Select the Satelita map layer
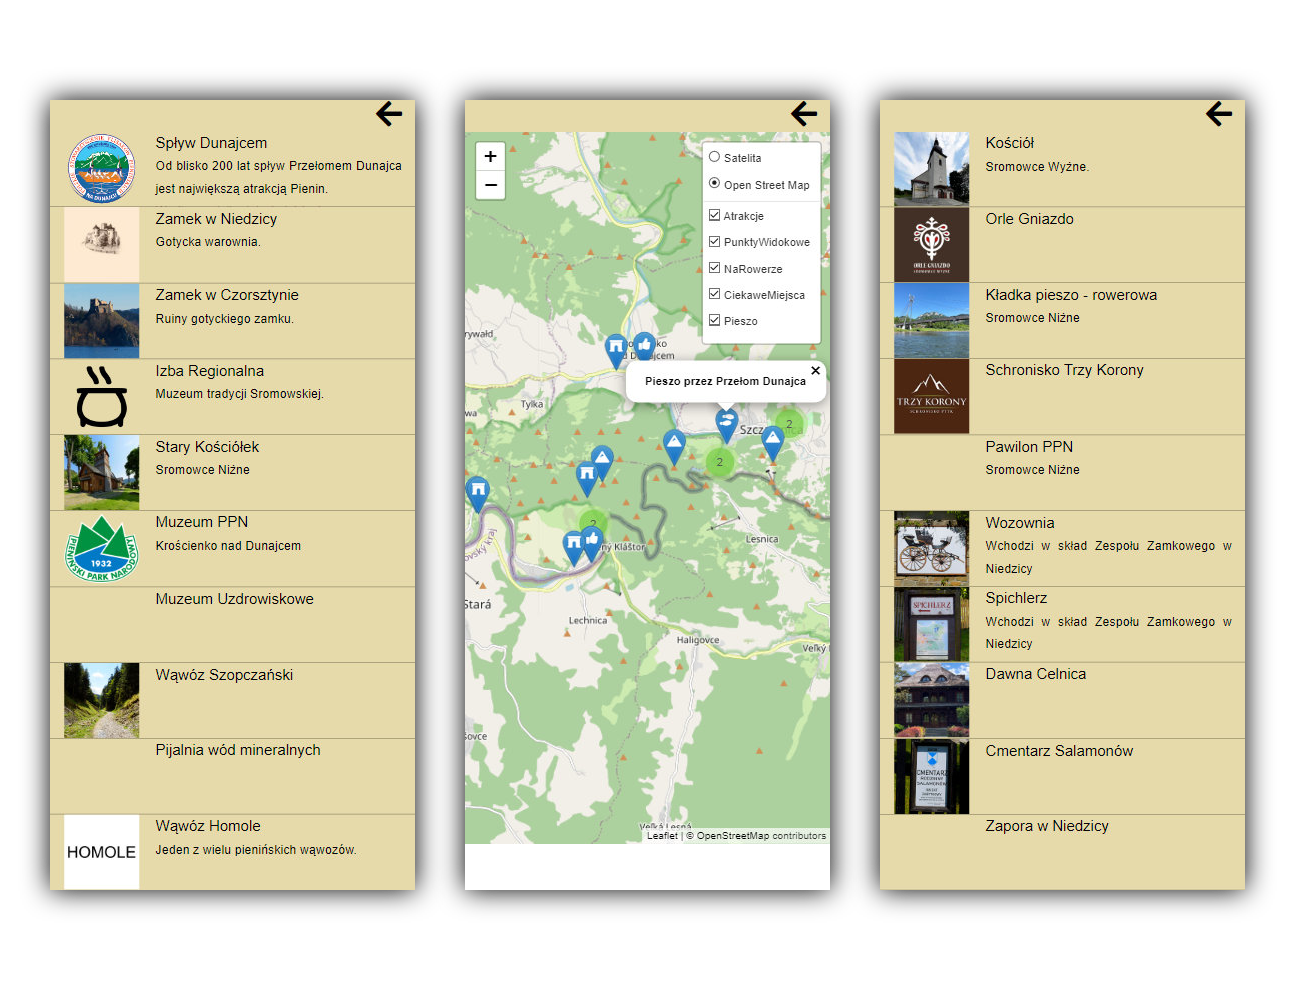 (715, 157)
